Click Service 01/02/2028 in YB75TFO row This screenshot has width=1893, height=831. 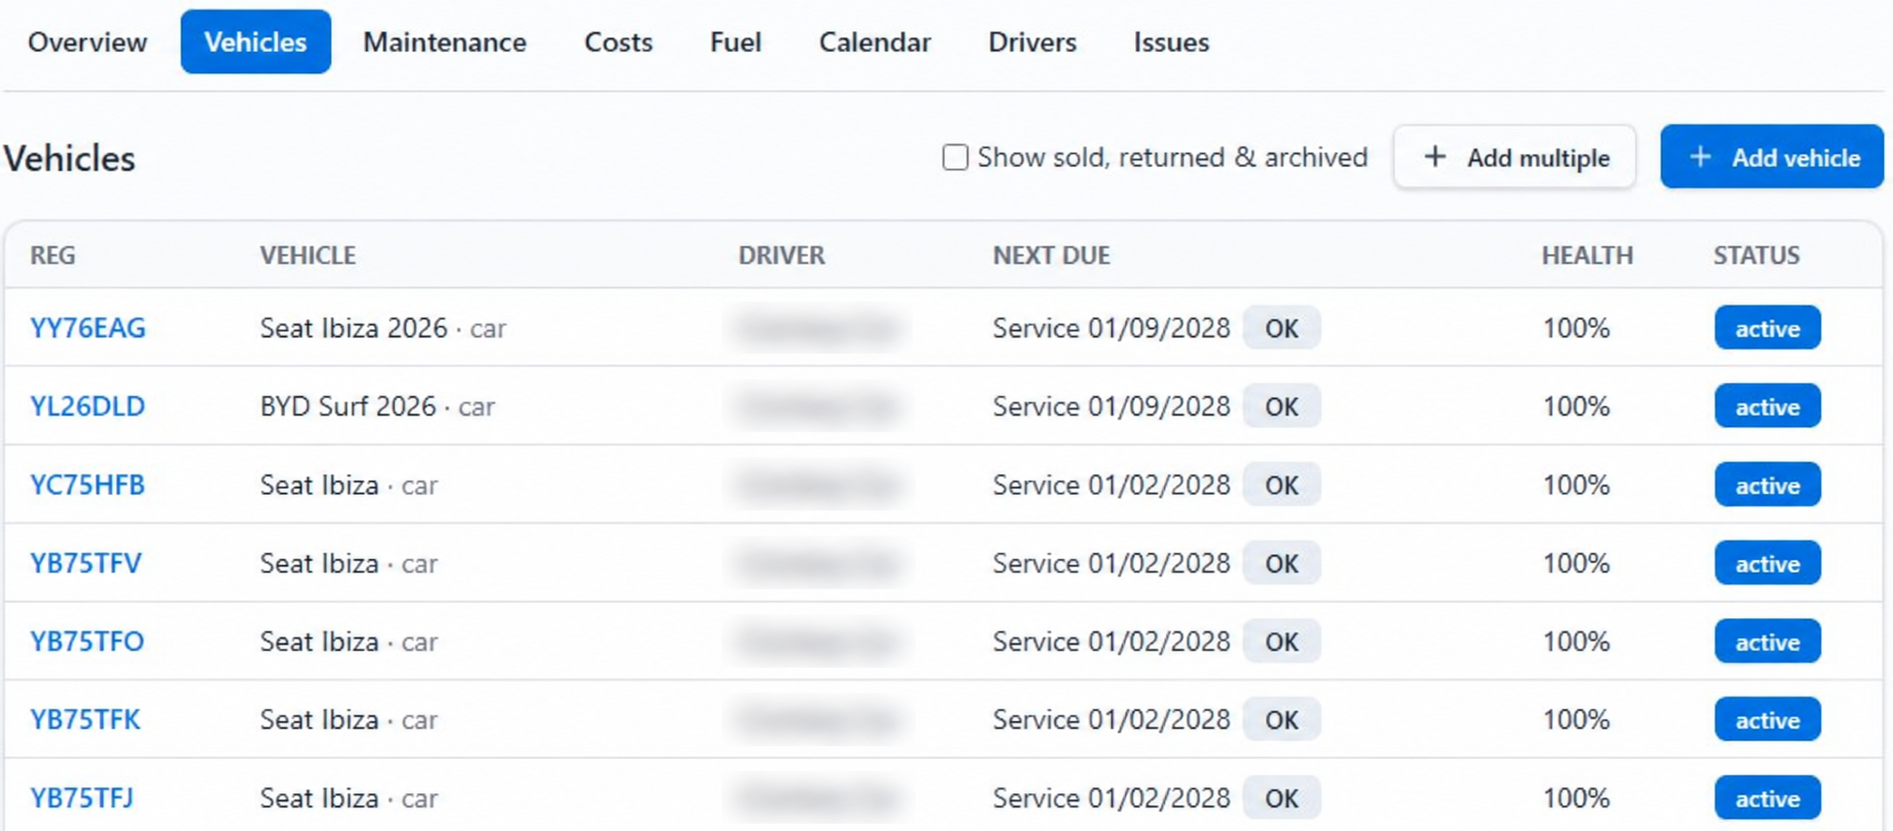click(x=1111, y=641)
